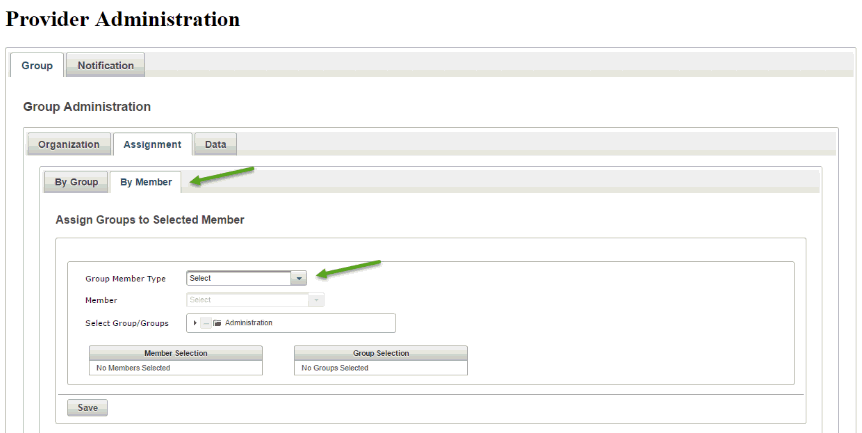Open the Group Member Type dropdown arrow
This screenshot has height=433, width=862.
(x=298, y=278)
